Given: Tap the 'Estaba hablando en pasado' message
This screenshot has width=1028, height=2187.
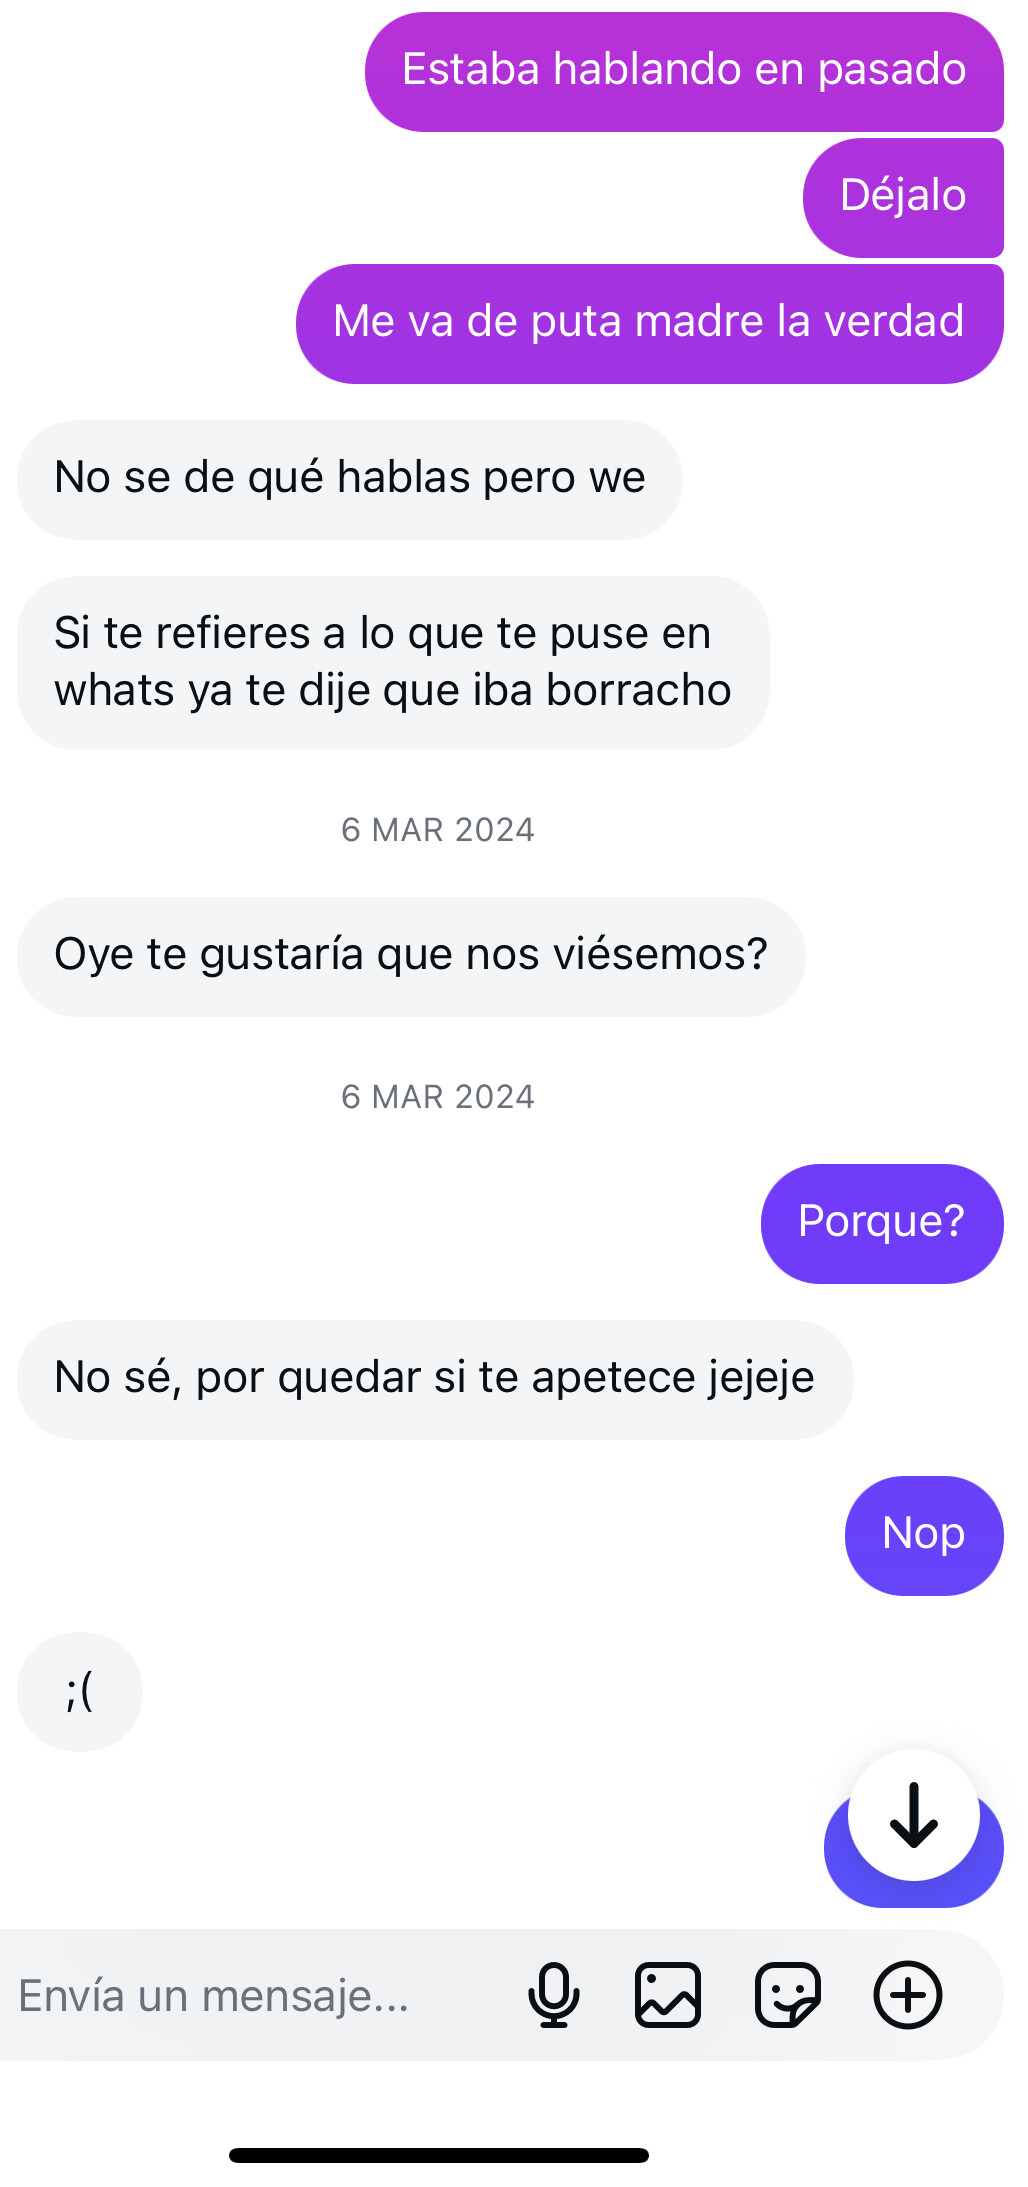Looking at the screenshot, I should (x=684, y=71).
